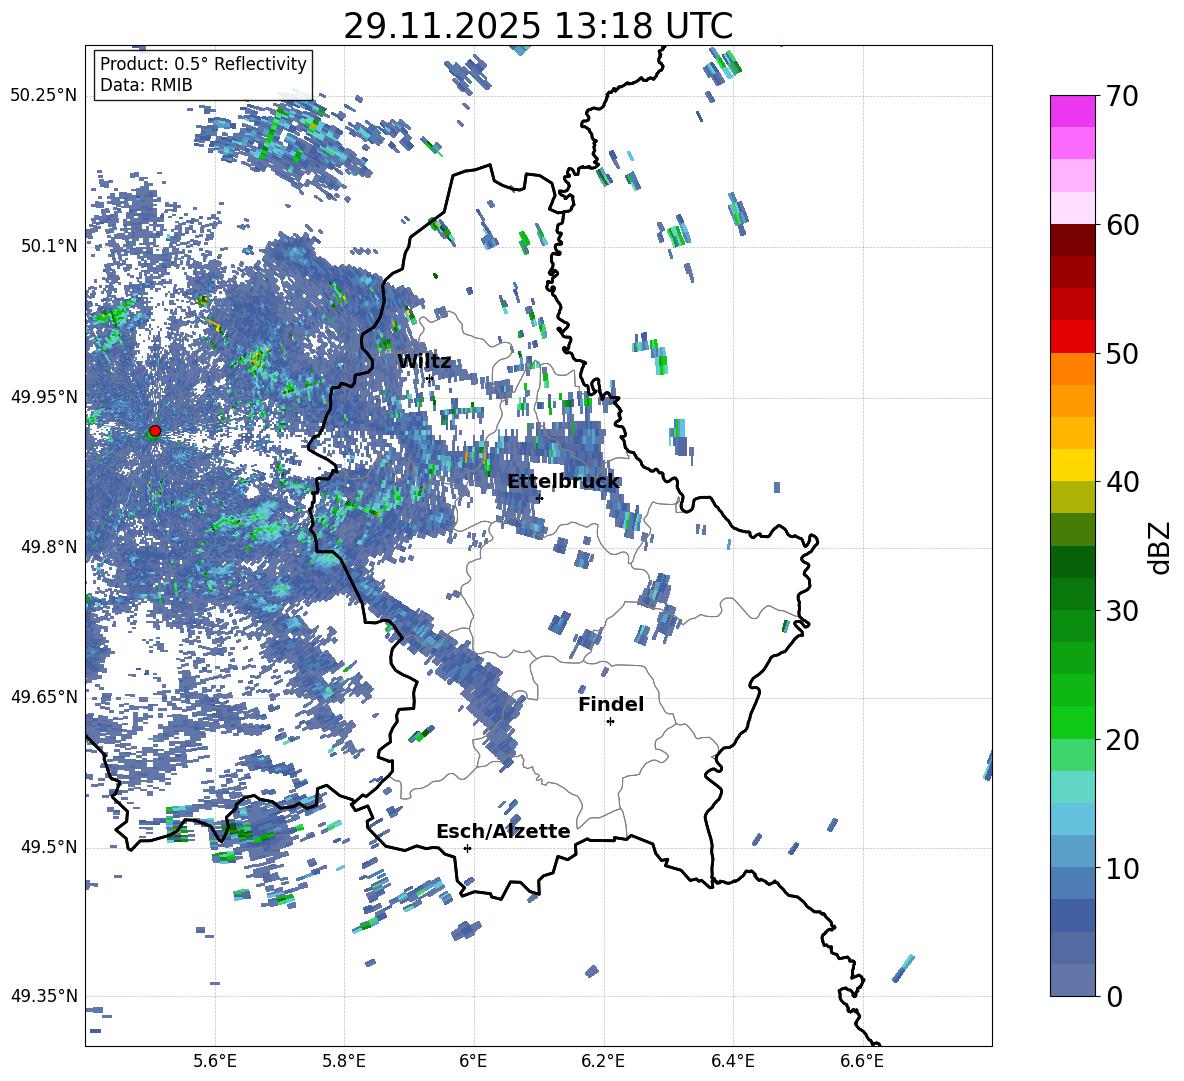Viewport: 1184px width, 1081px height.
Task: Click the 6.4°E longitude label
Action: tap(732, 1061)
